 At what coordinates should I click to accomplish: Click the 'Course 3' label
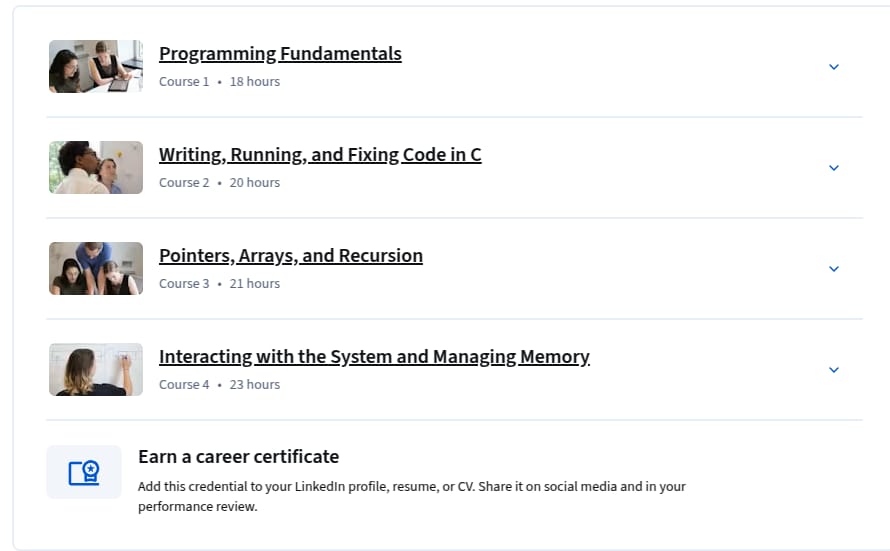pyautogui.click(x=184, y=284)
